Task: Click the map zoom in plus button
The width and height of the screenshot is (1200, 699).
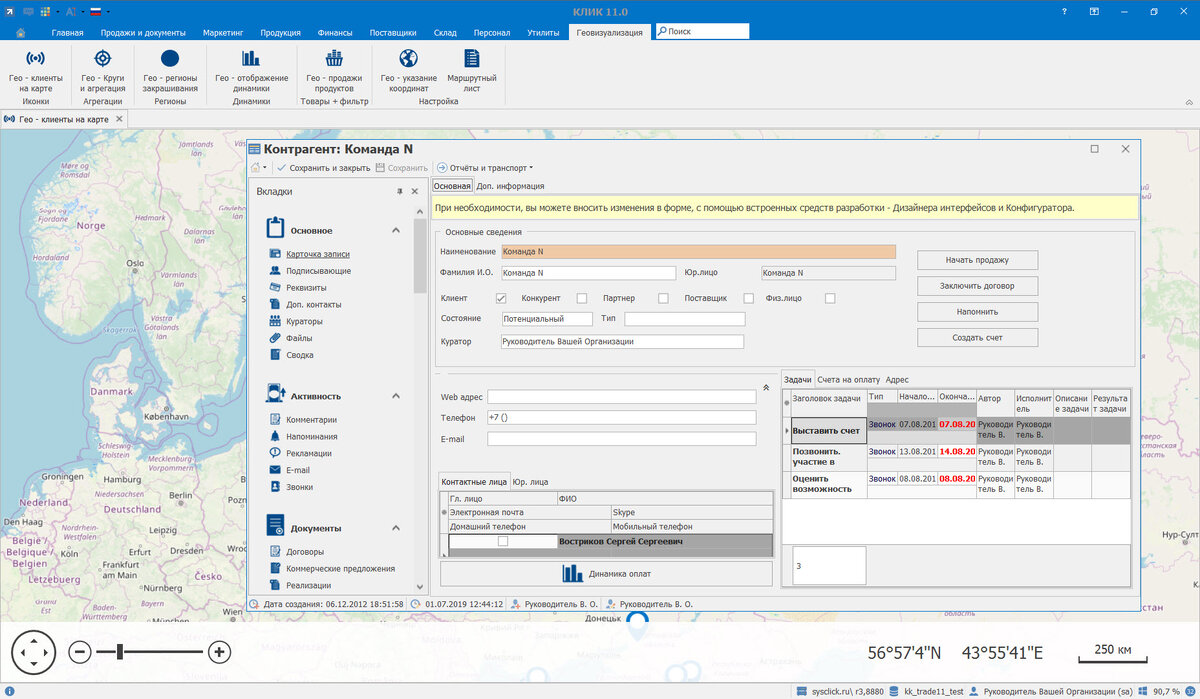Action: pos(220,653)
